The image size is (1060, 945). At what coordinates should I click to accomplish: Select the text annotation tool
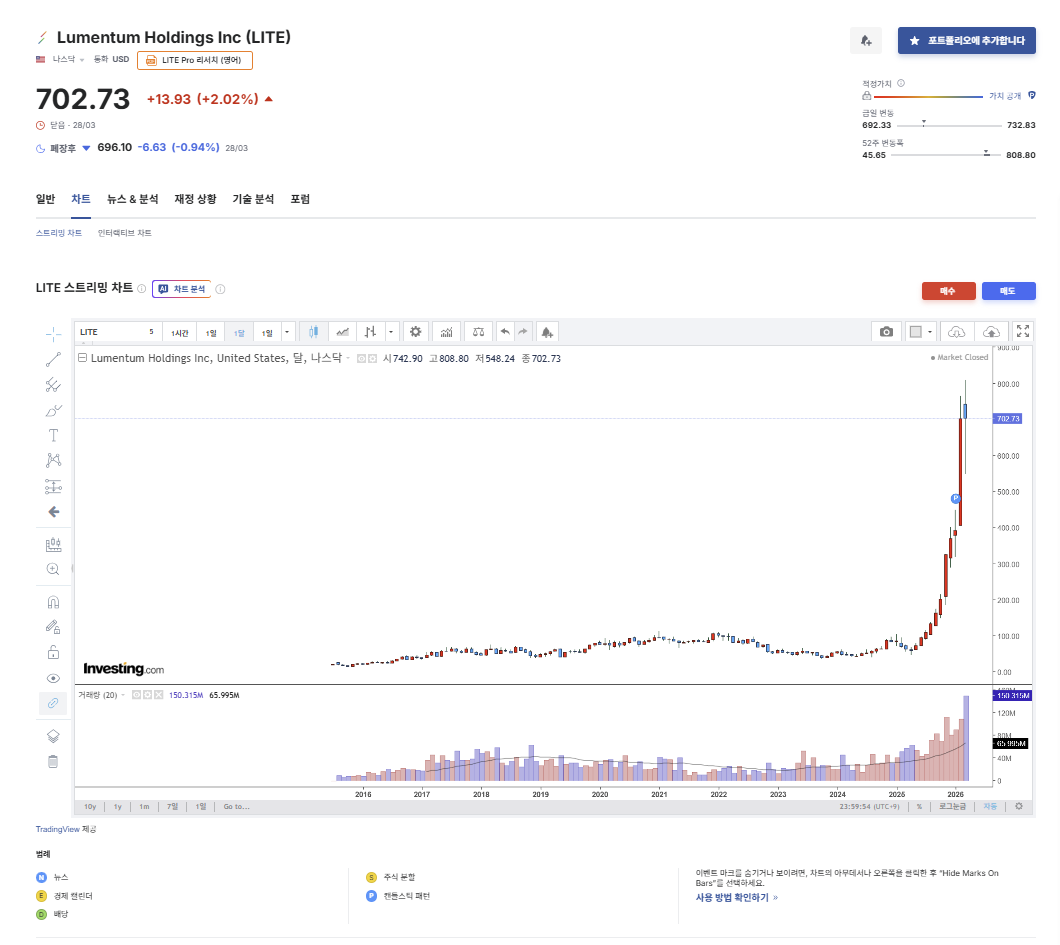[53, 435]
